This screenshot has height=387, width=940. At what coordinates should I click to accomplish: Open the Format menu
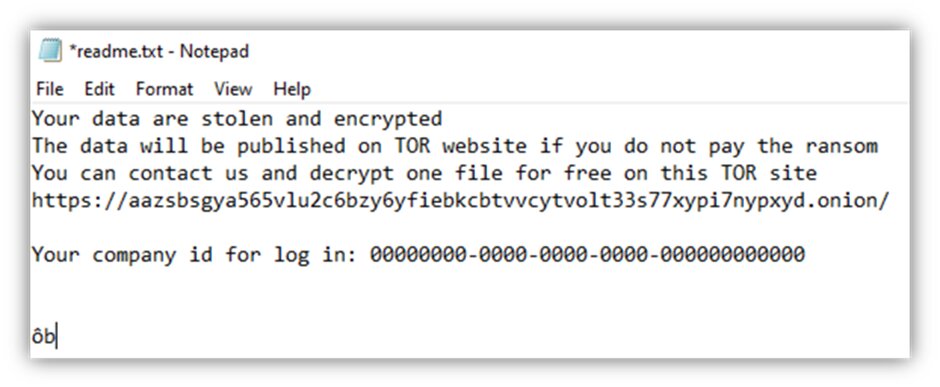pyautogui.click(x=164, y=89)
